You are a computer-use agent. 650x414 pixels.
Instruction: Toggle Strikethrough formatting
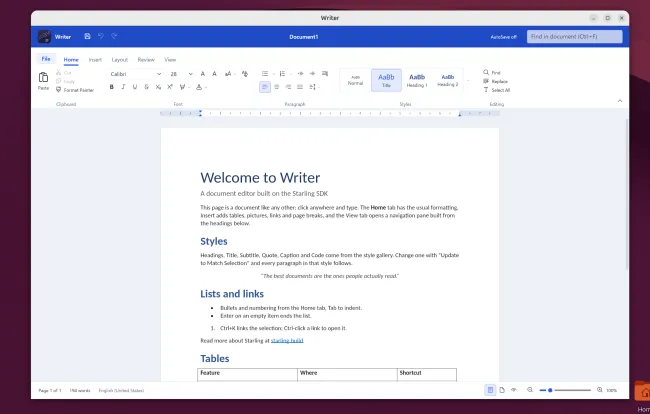[146, 87]
